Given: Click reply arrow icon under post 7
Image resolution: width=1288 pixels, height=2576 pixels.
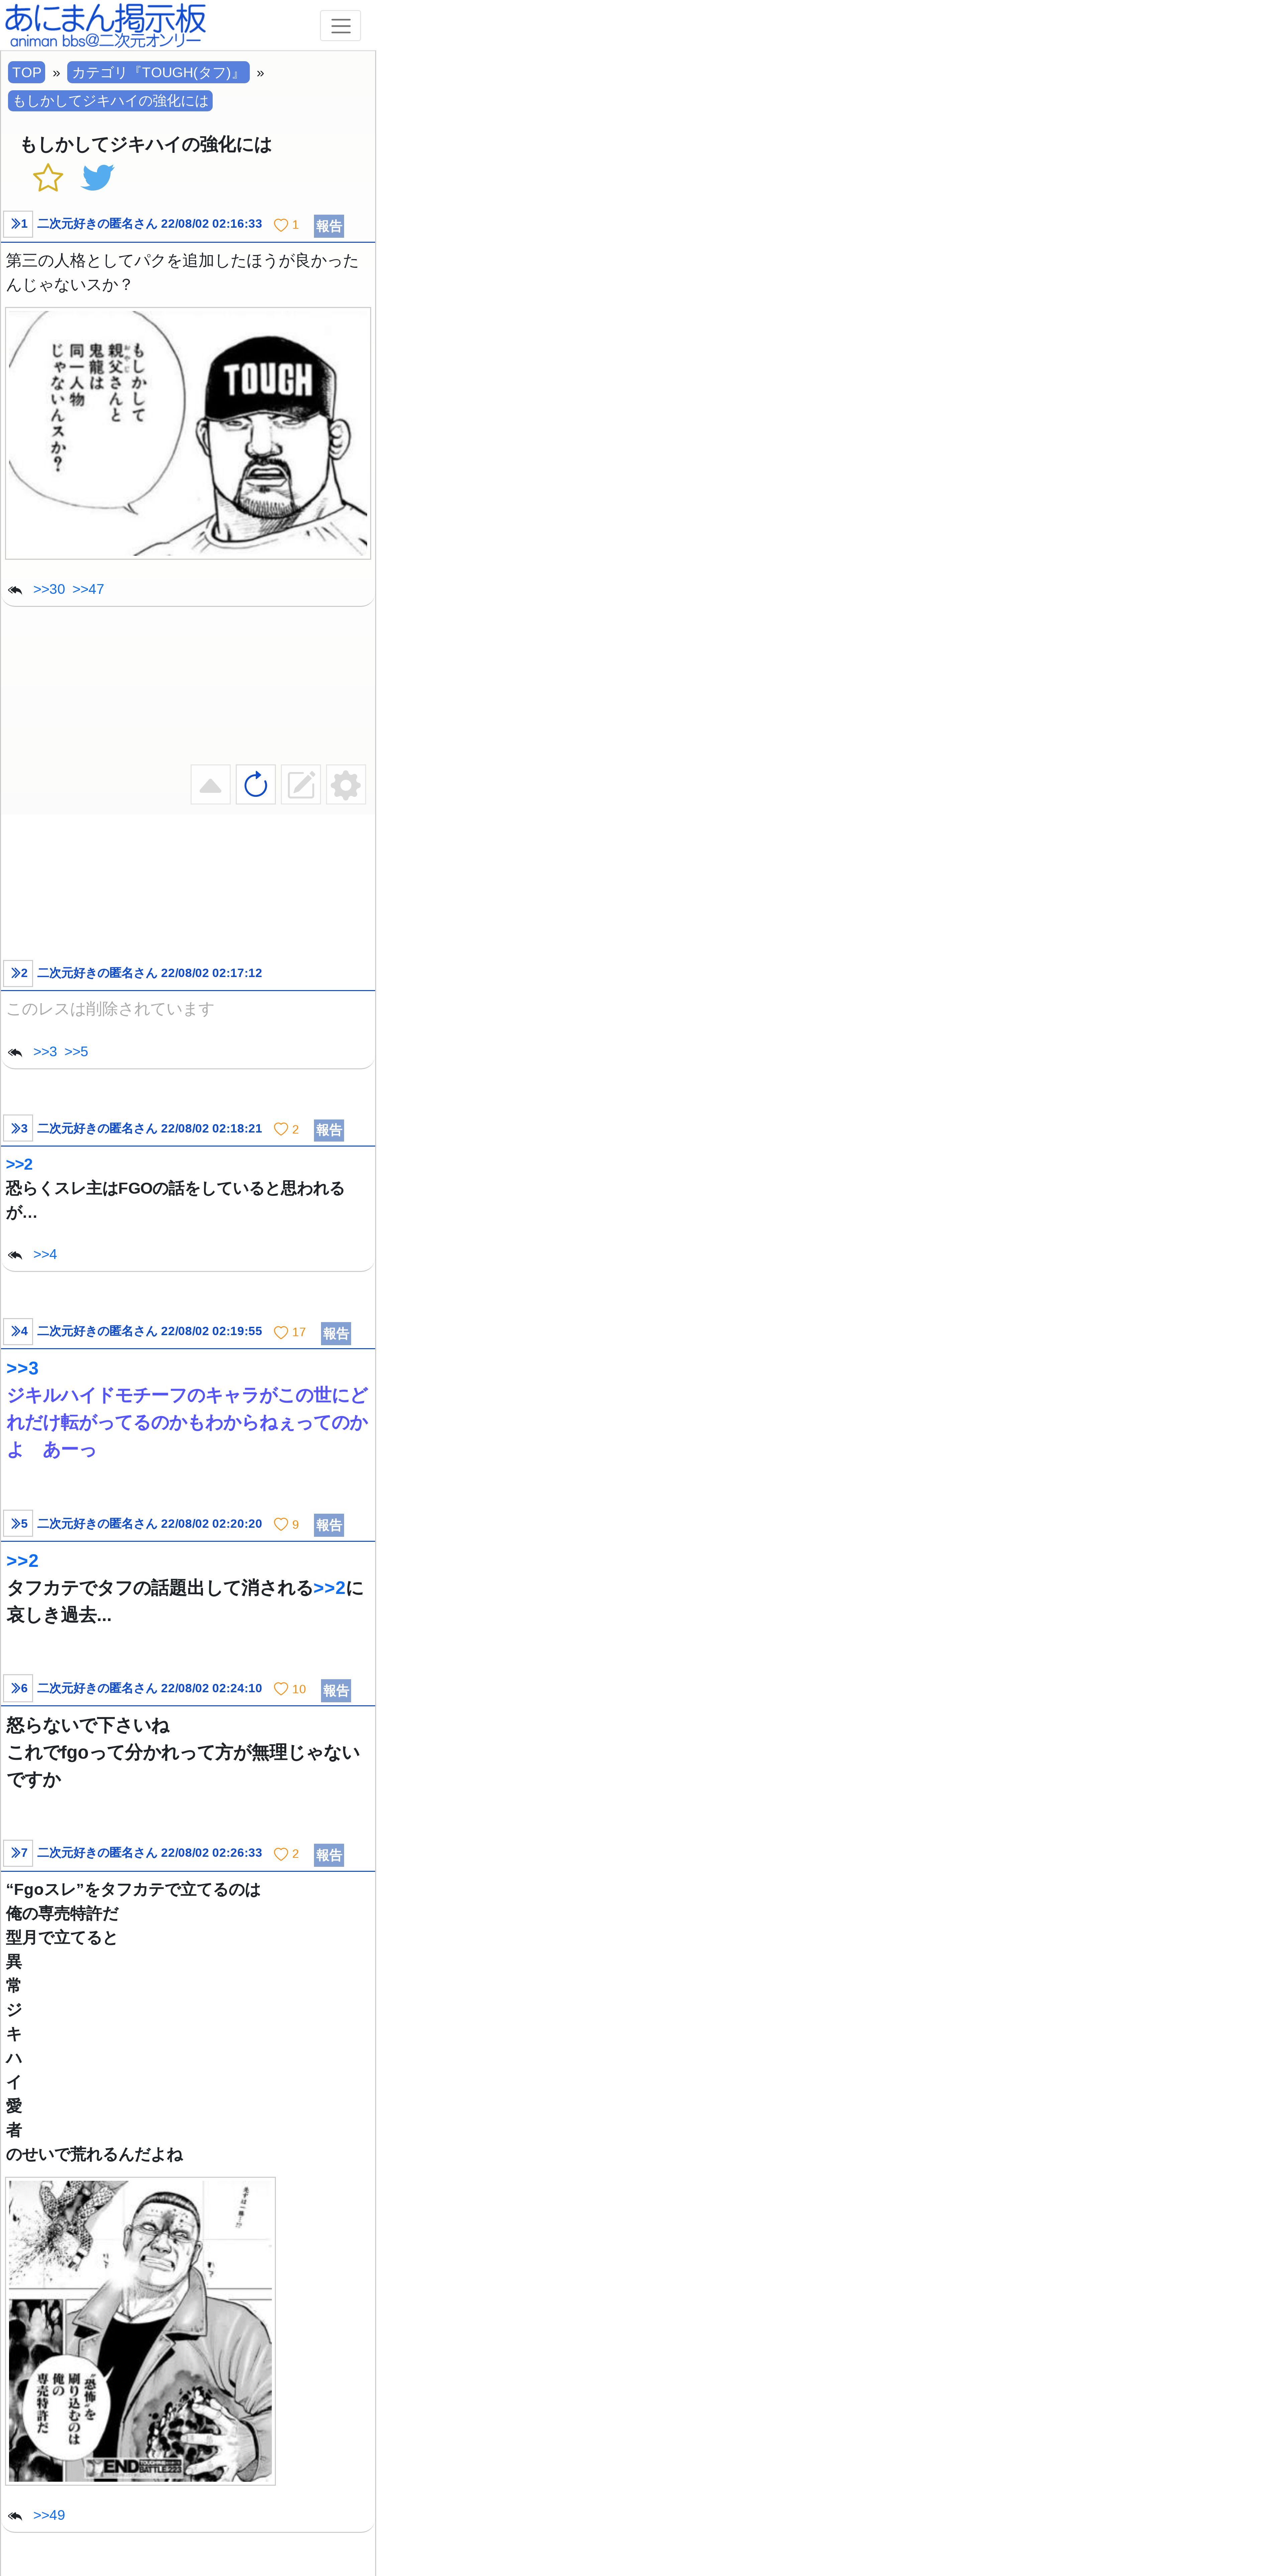Looking at the screenshot, I should pyautogui.click(x=15, y=2516).
